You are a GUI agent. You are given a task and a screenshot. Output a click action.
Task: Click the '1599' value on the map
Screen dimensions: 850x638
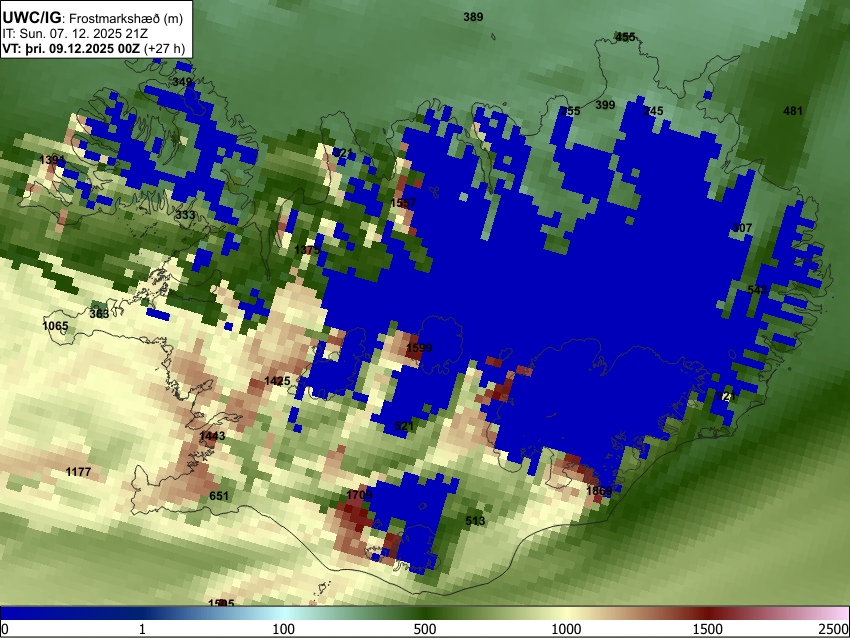pos(419,348)
